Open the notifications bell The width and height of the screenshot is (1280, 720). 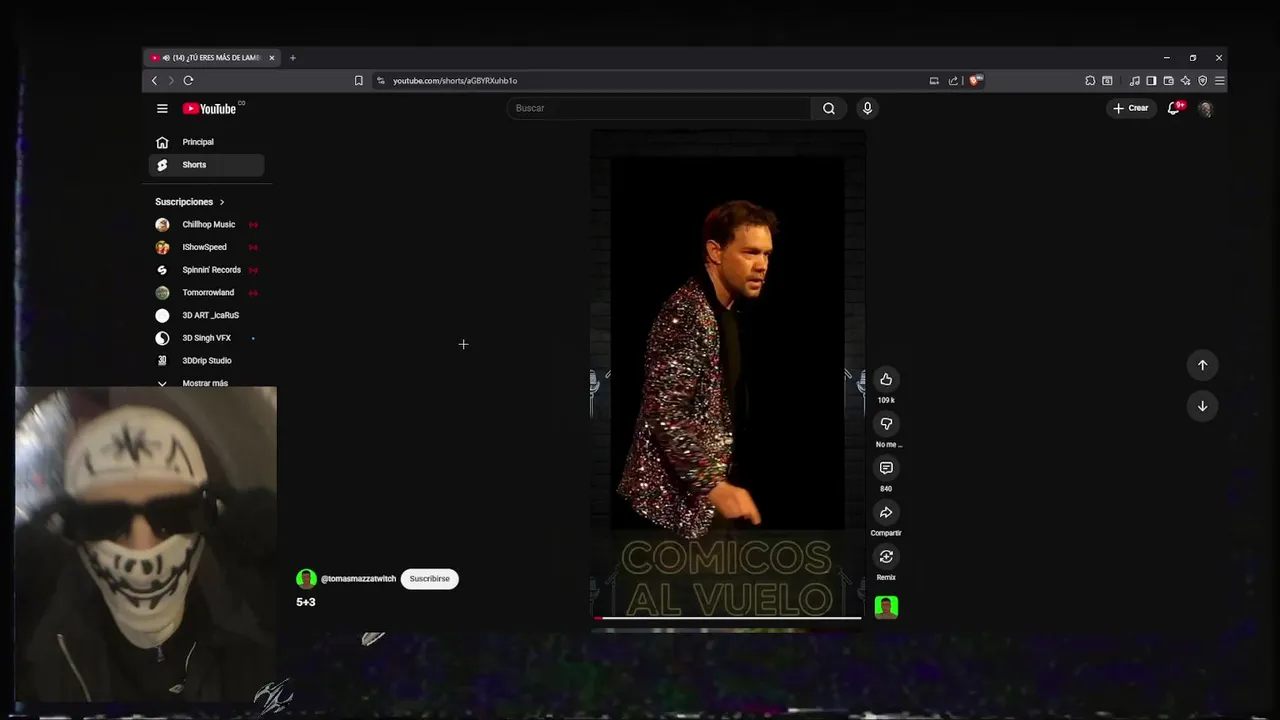coord(1175,108)
